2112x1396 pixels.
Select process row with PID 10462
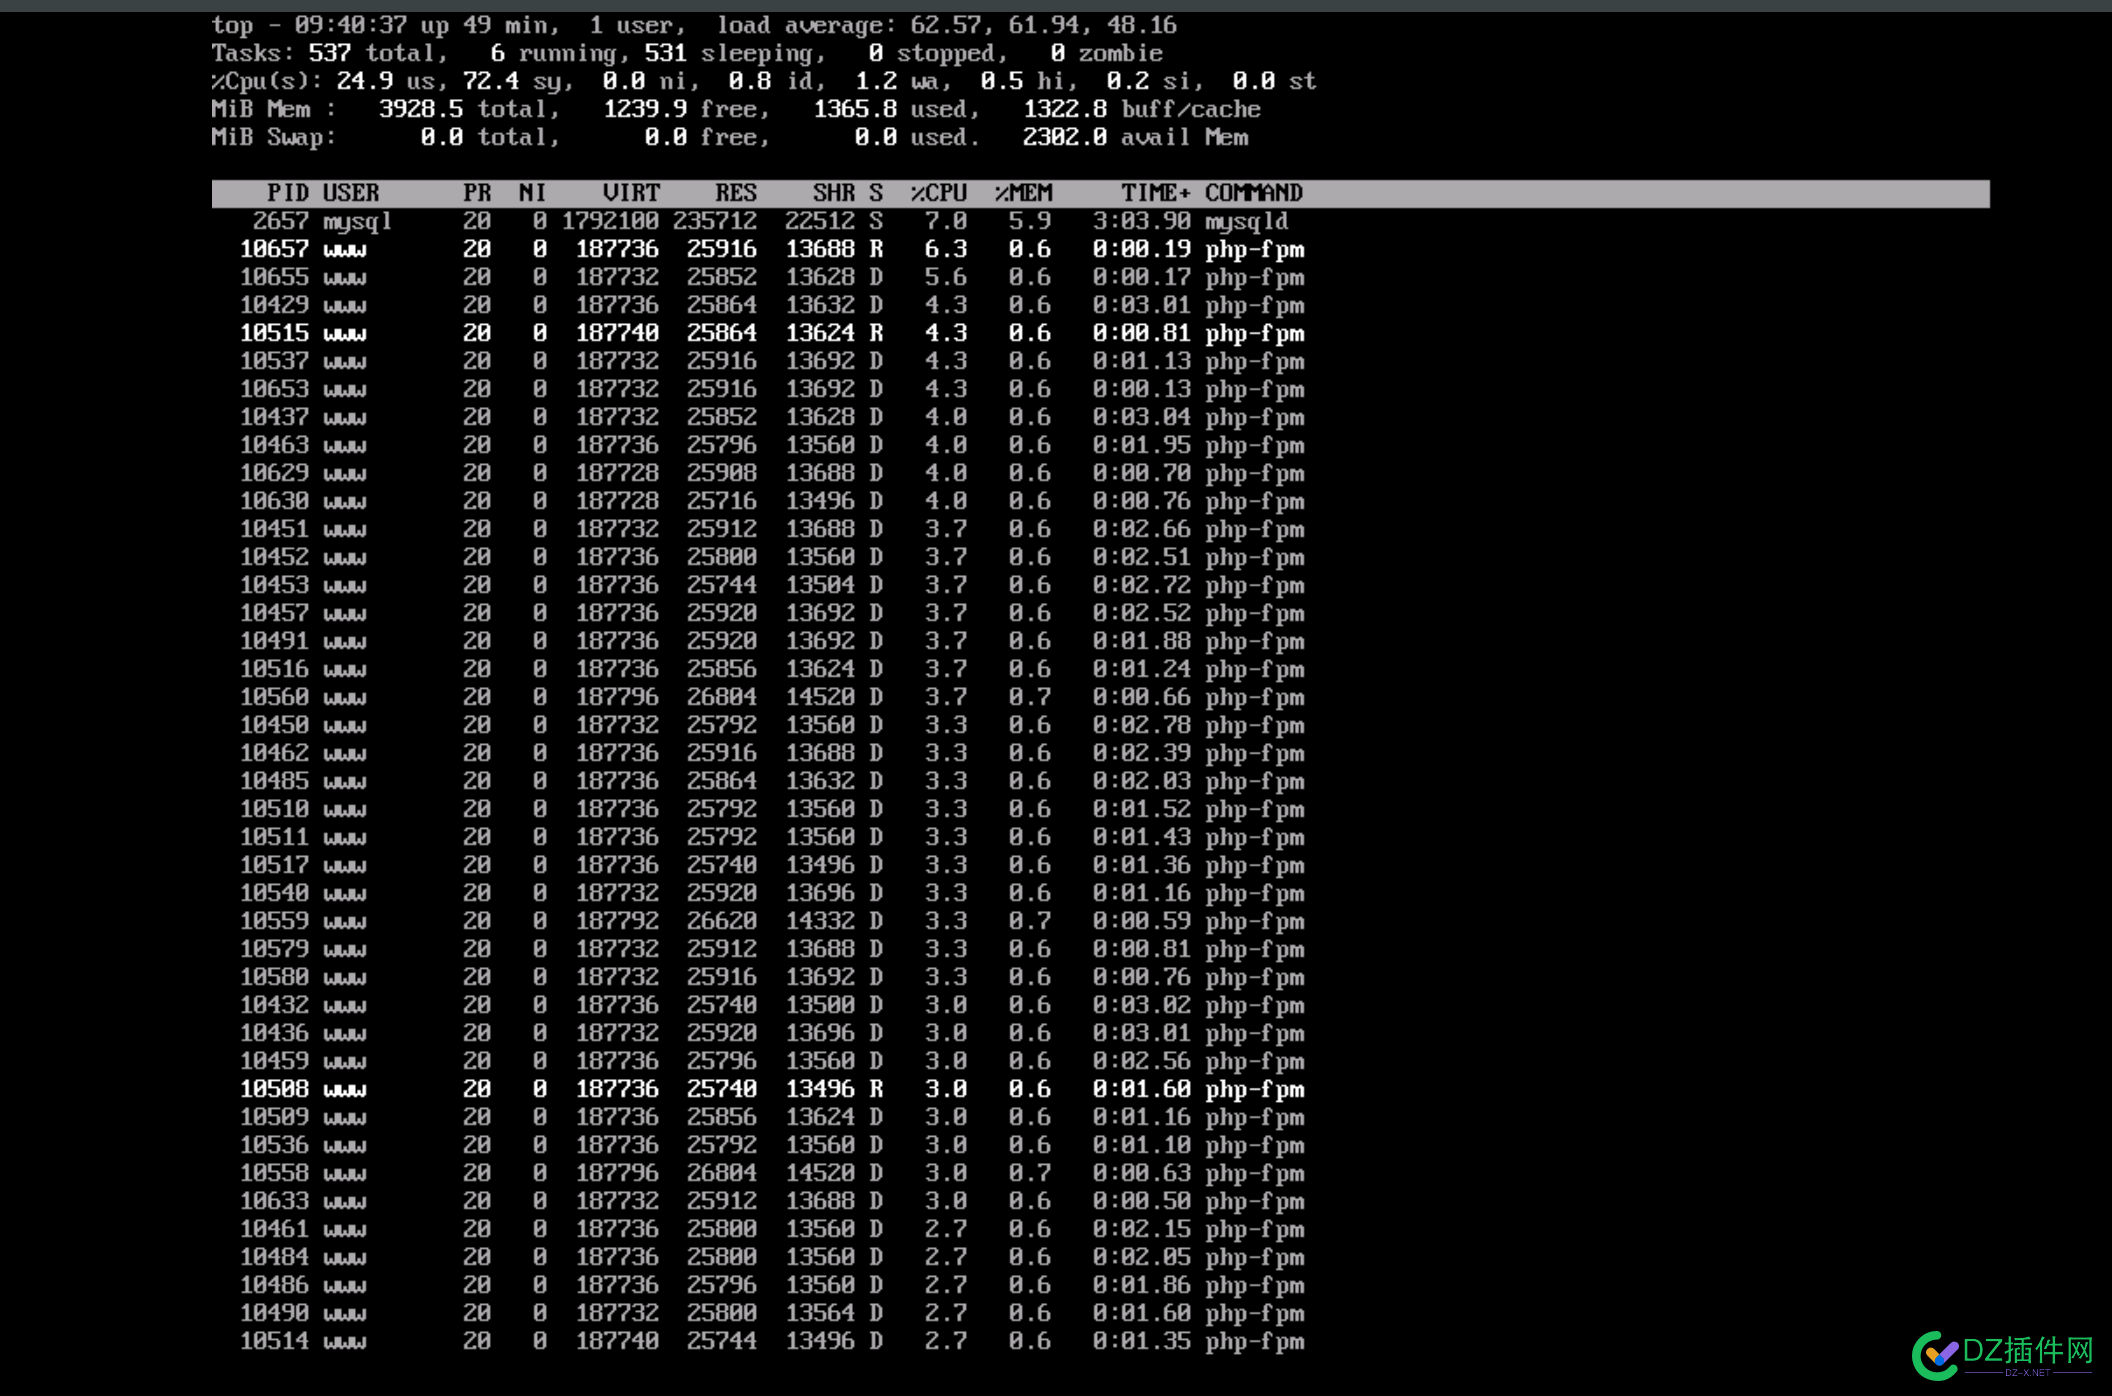(770, 753)
